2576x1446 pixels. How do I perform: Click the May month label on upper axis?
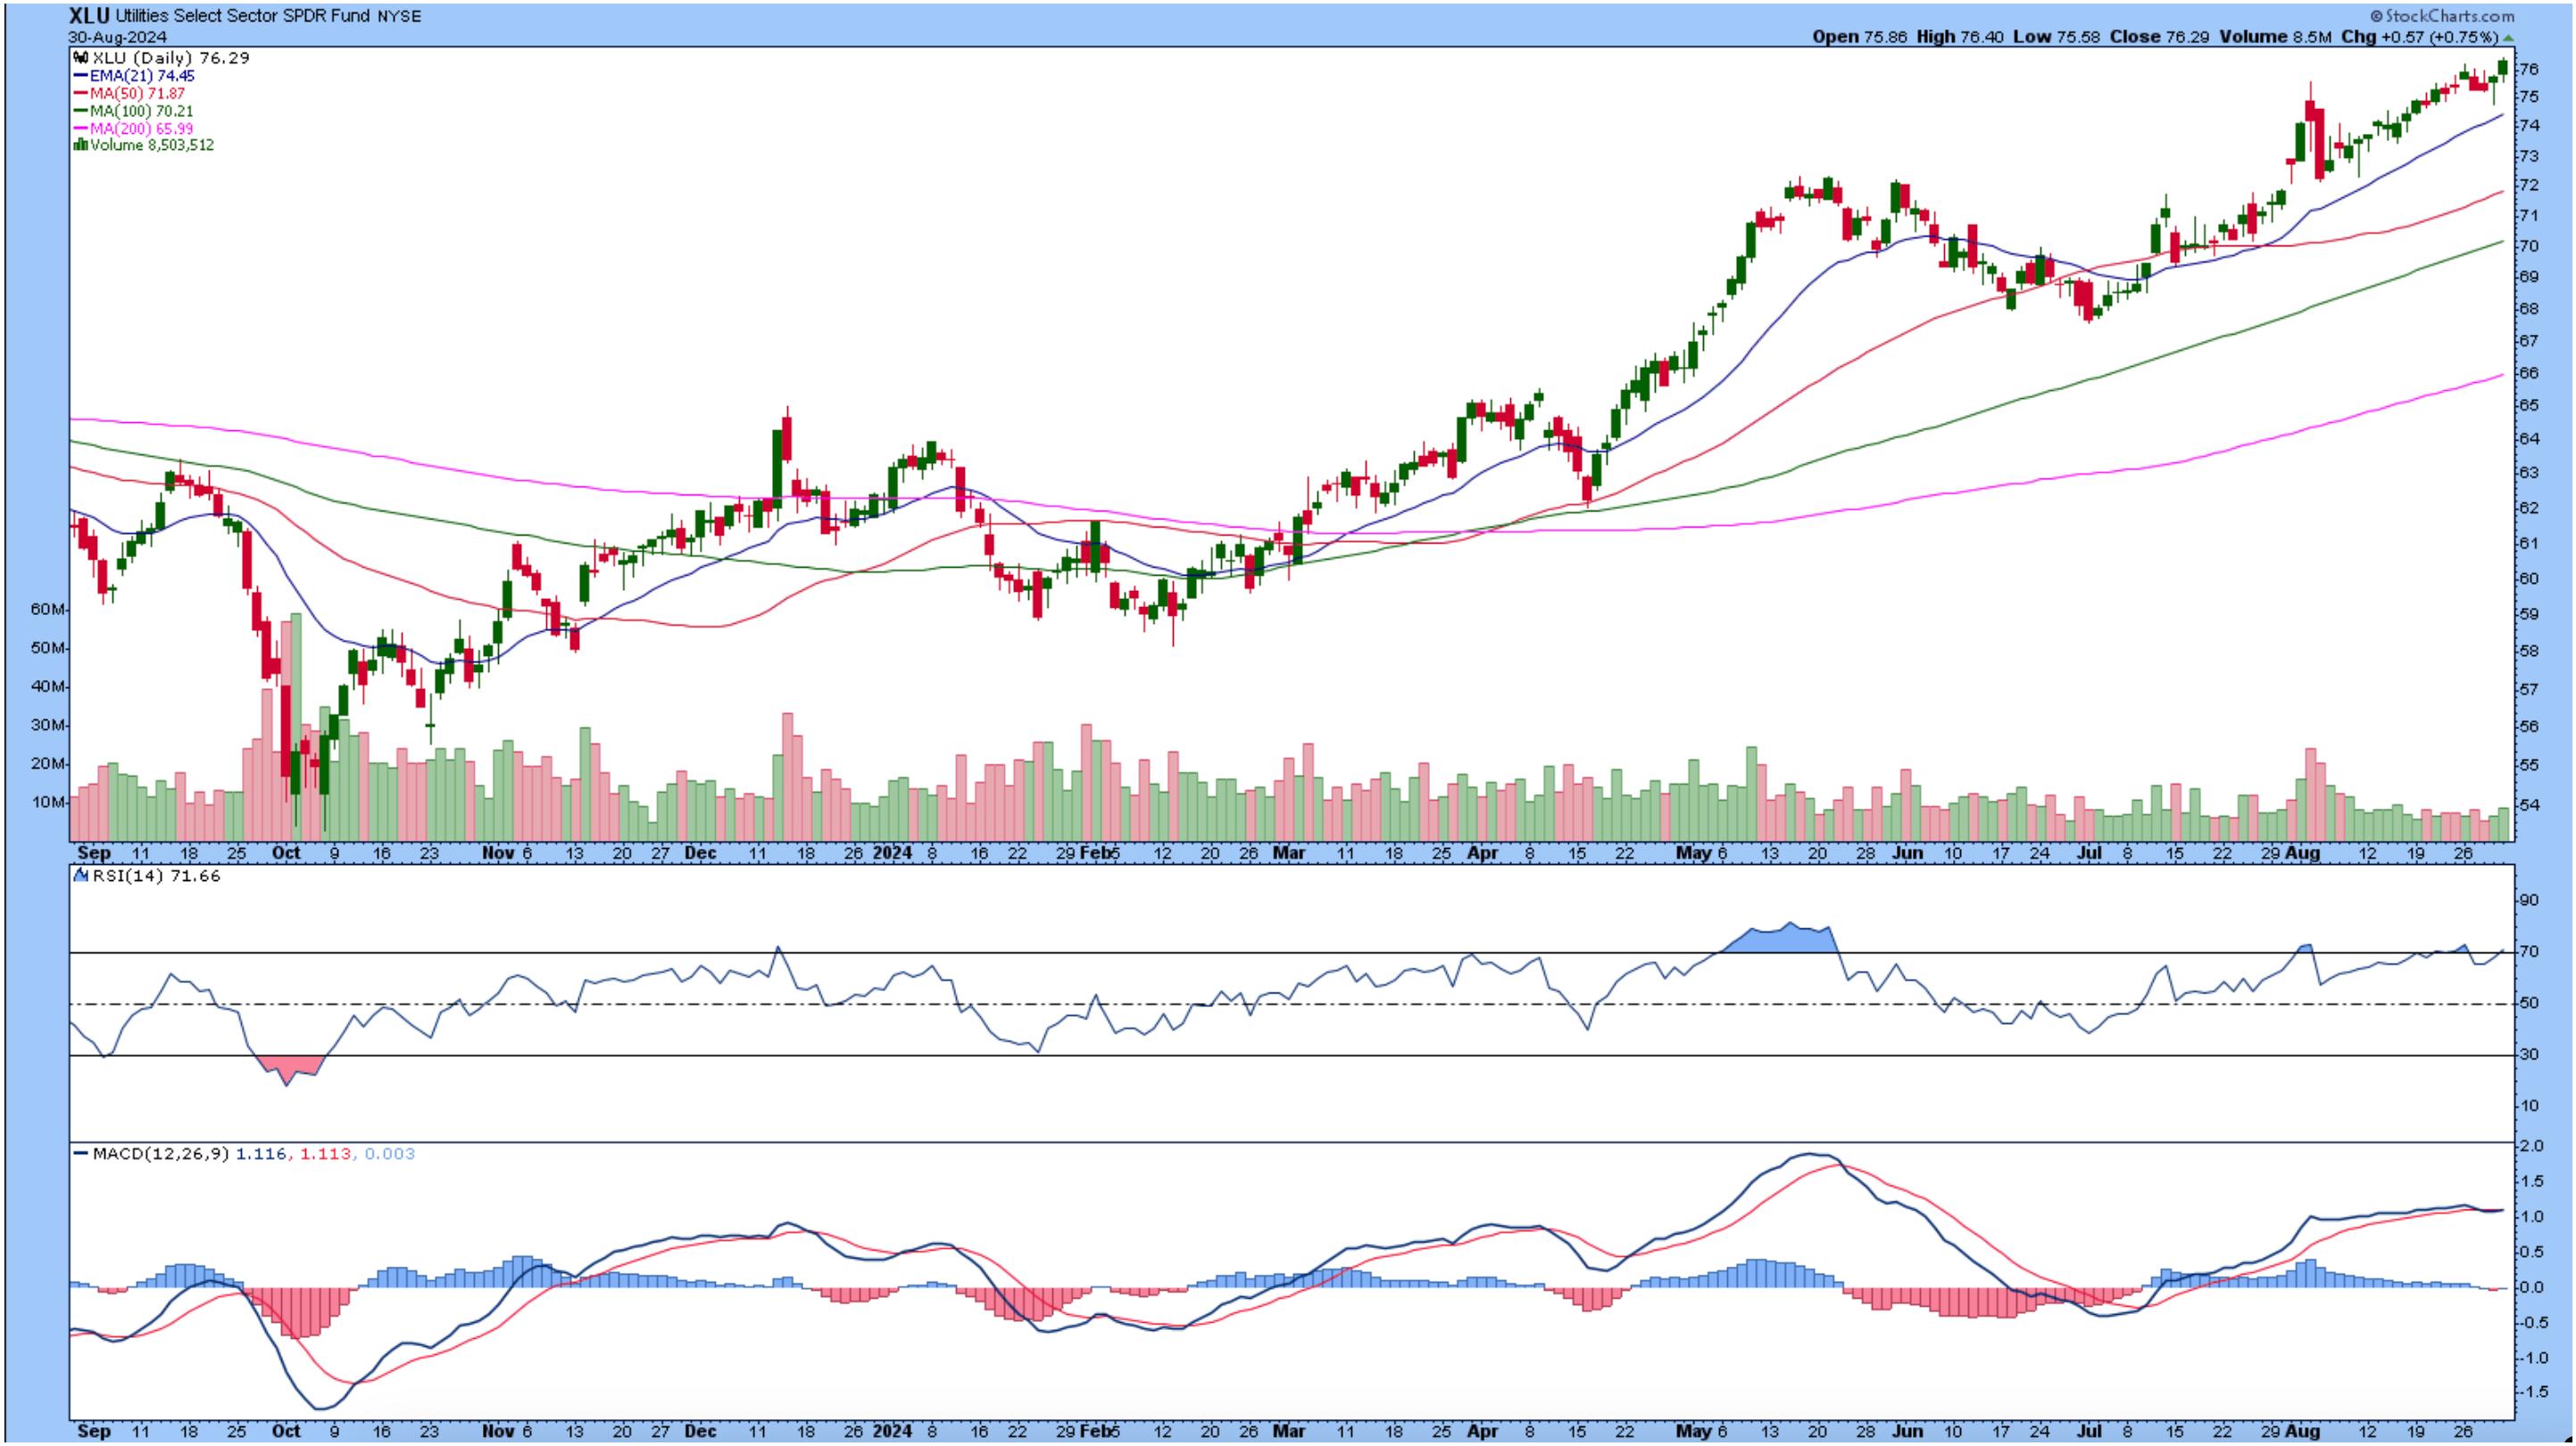(x=1693, y=853)
